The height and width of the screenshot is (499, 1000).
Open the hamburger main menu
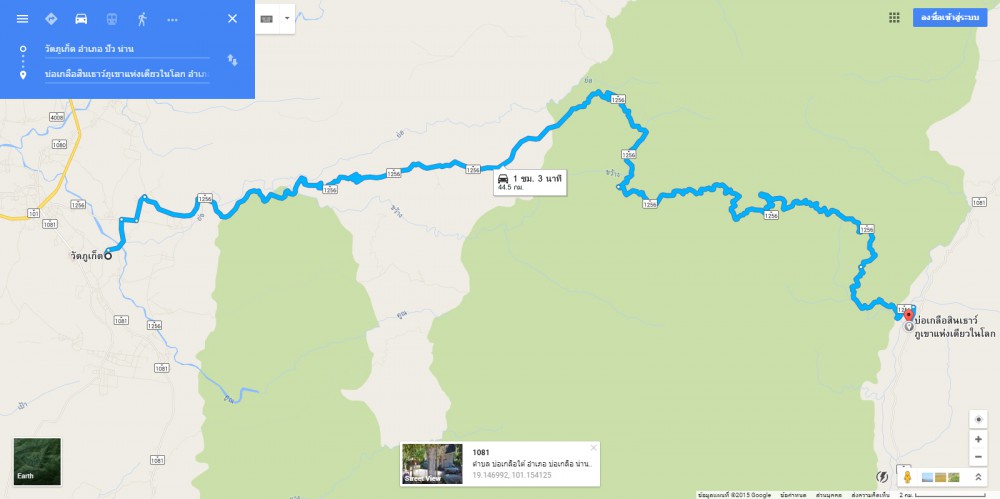(x=22, y=19)
